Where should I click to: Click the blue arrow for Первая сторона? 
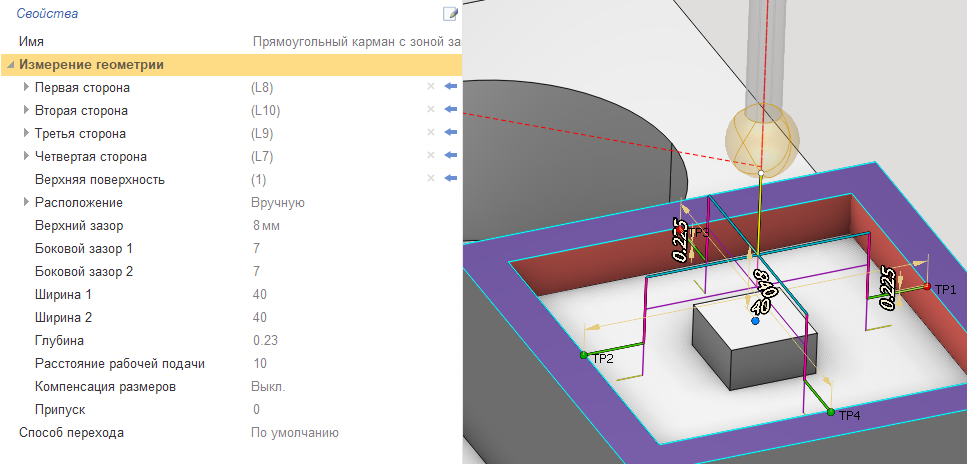450,87
